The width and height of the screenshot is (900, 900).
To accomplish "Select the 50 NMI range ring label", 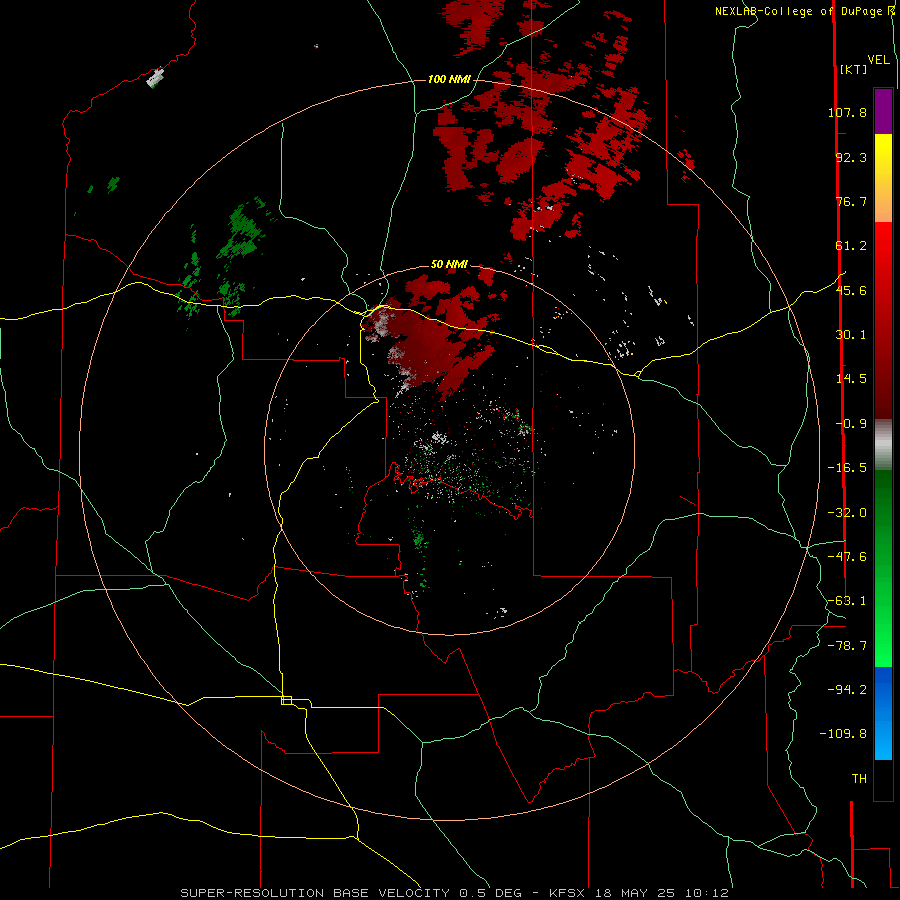I will [449, 265].
